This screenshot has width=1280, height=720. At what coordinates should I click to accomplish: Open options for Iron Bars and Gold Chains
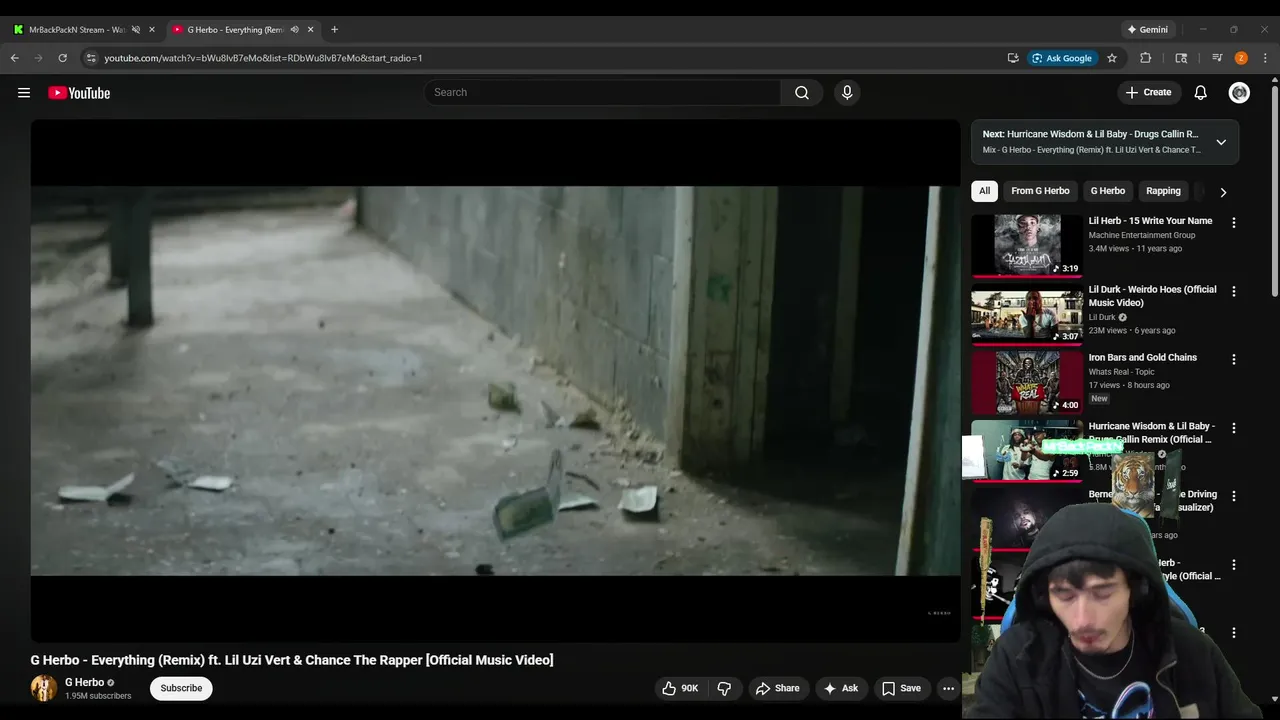coord(1233,359)
